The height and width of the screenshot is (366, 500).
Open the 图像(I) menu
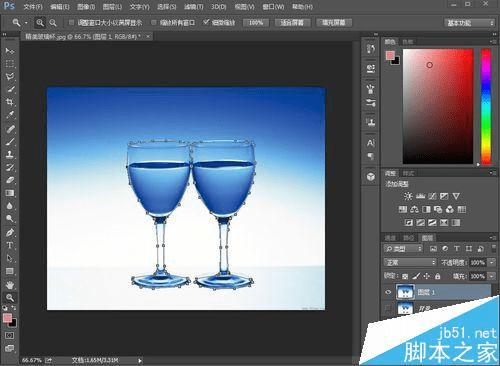pyautogui.click(x=86, y=7)
